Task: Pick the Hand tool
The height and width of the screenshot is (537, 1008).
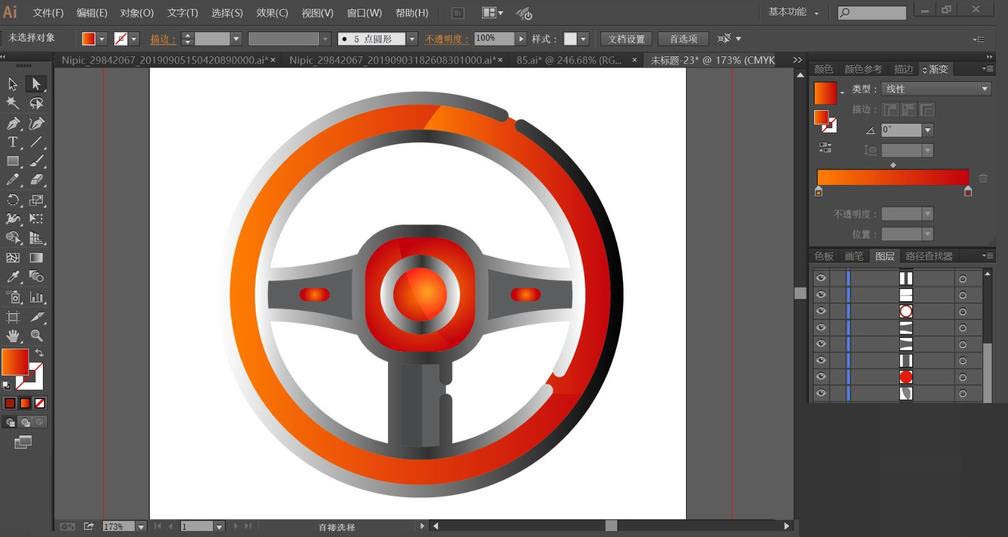Action: (13, 336)
